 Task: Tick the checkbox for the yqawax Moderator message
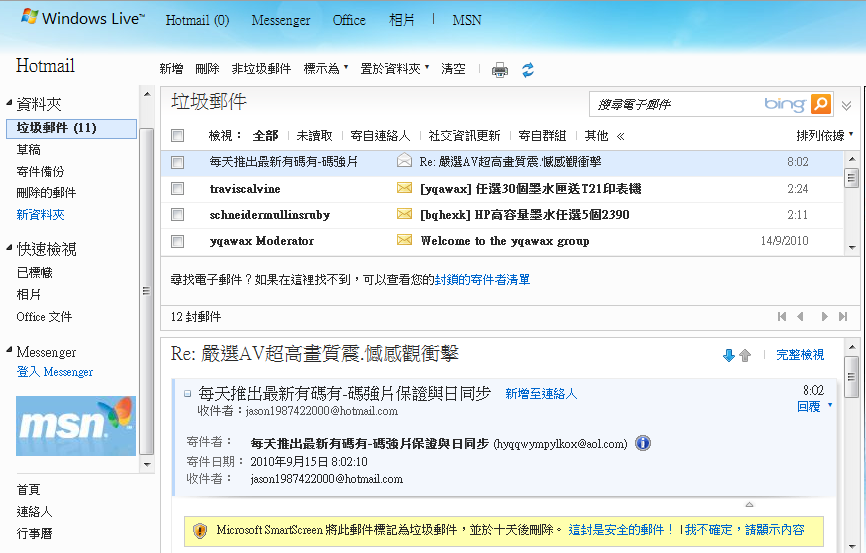(177, 241)
